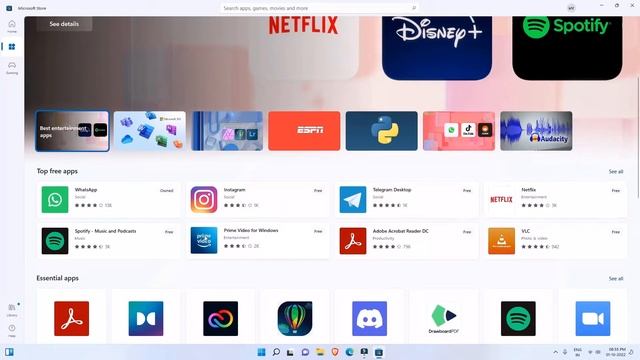Click the Owned label on WhatsApp card
This screenshot has width=640, height=360.
pos(167,191)
